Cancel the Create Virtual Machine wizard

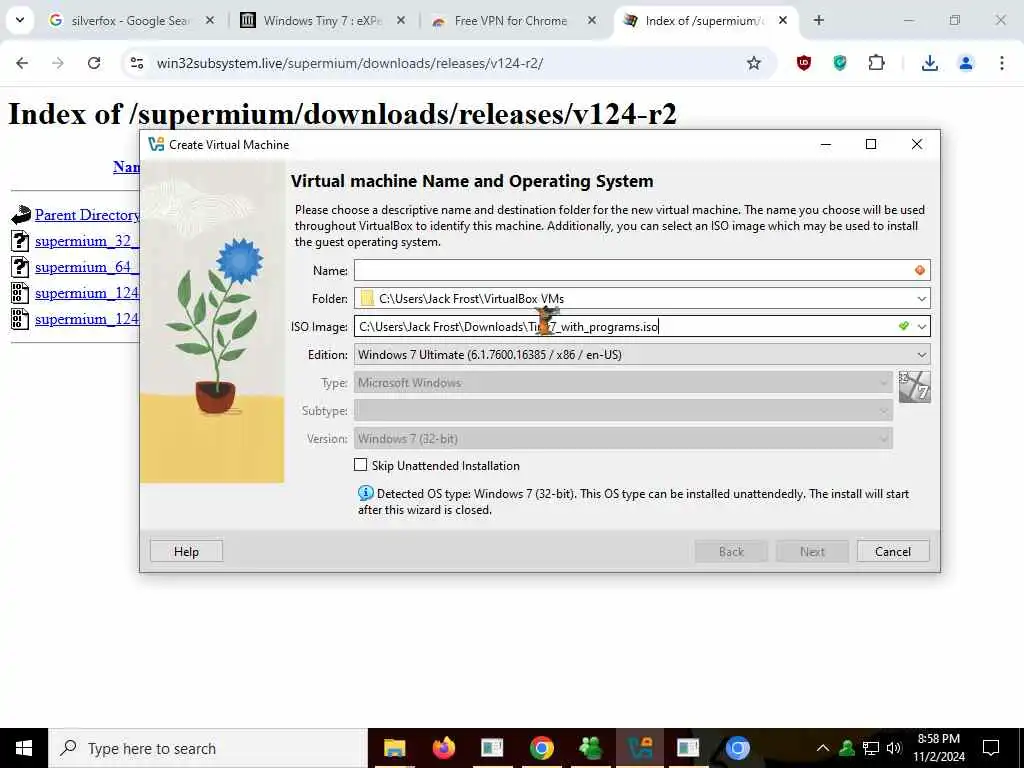[x=893, y=552]
